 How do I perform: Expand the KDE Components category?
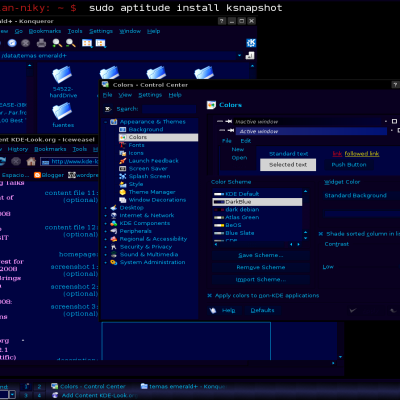point(106,224)
